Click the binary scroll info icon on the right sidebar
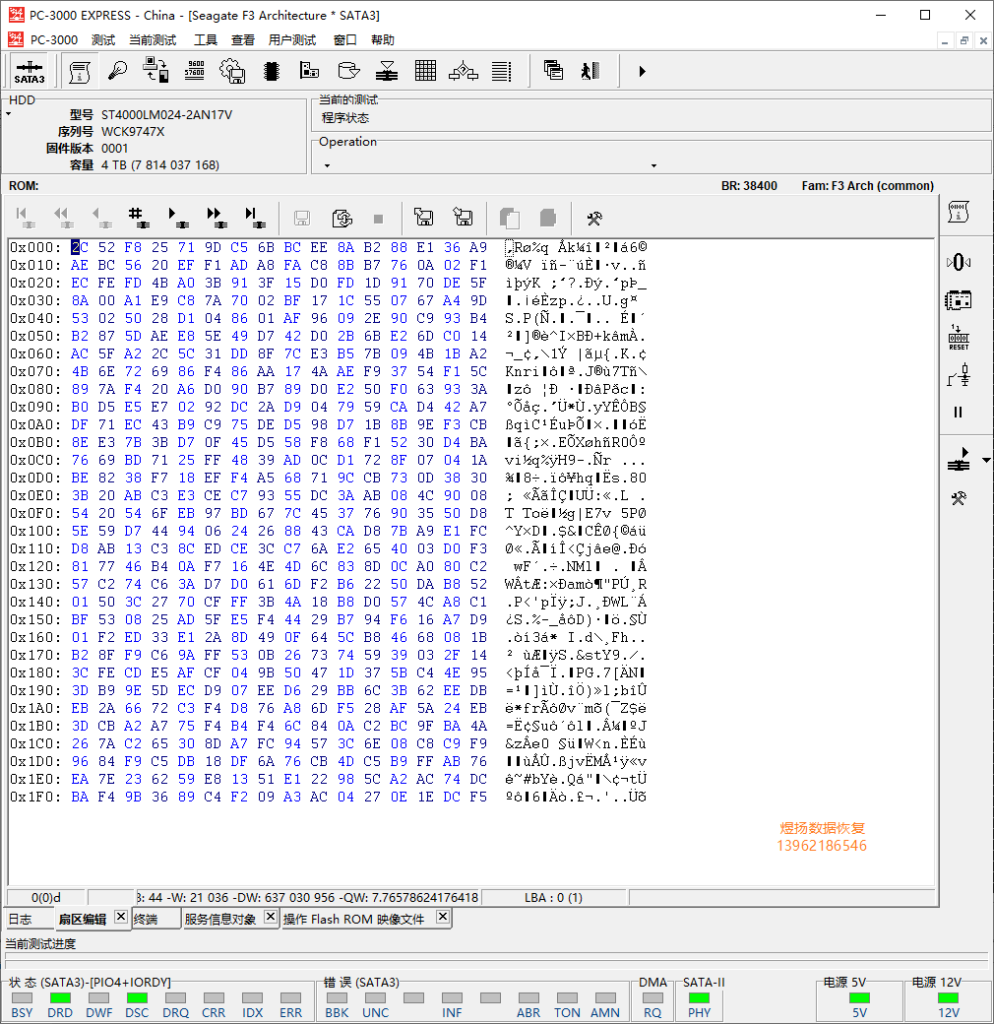 [958, 212]
